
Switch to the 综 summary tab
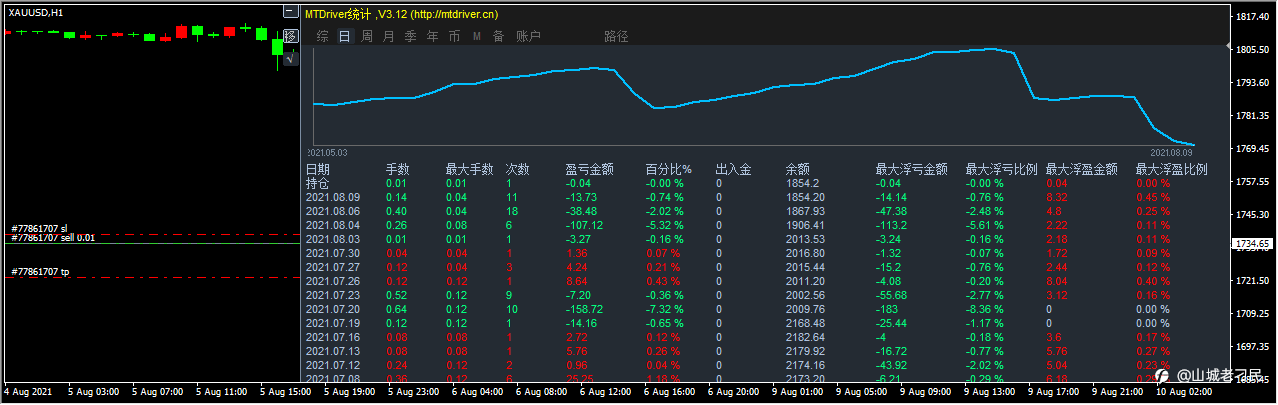click(x=322, y=36)
